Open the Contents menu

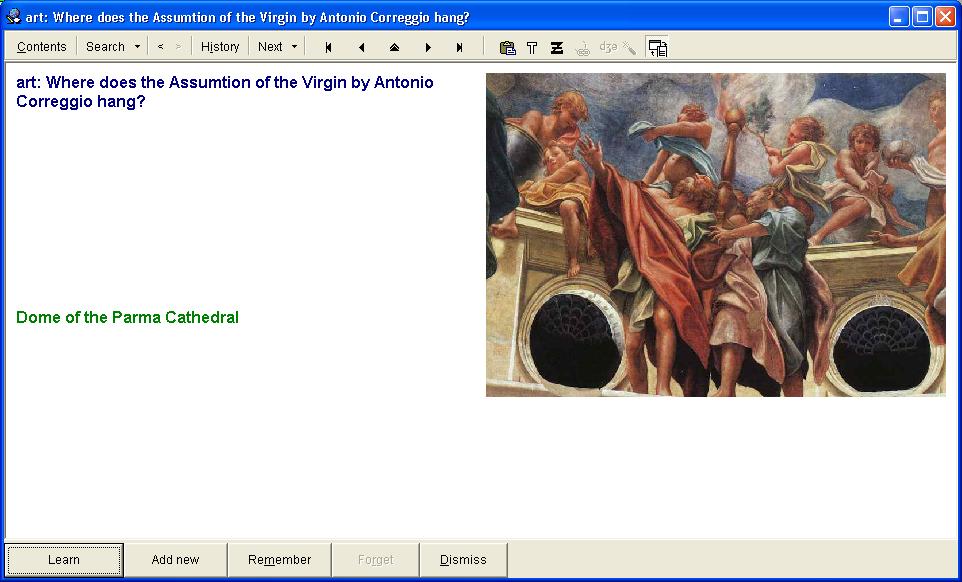42,47
